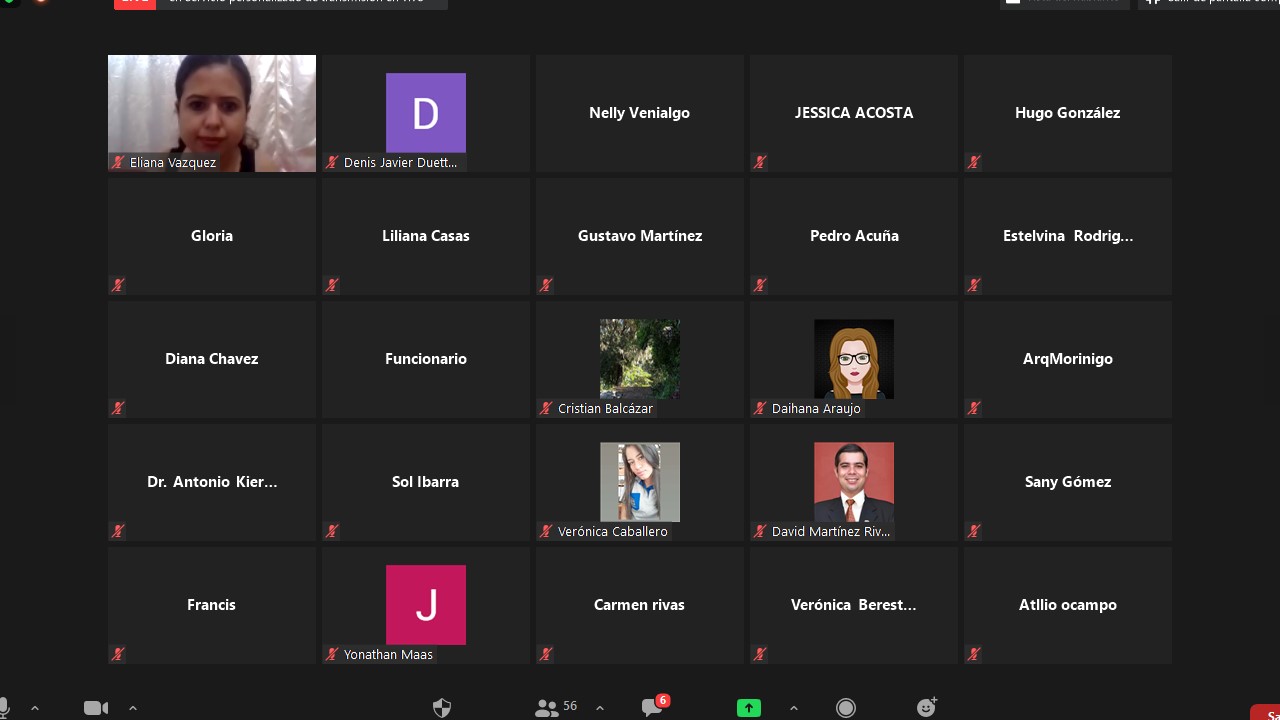Click Yonathan Maas's muted microphone indicator
The image size is (1280, 720).
[x=332, y=654]
